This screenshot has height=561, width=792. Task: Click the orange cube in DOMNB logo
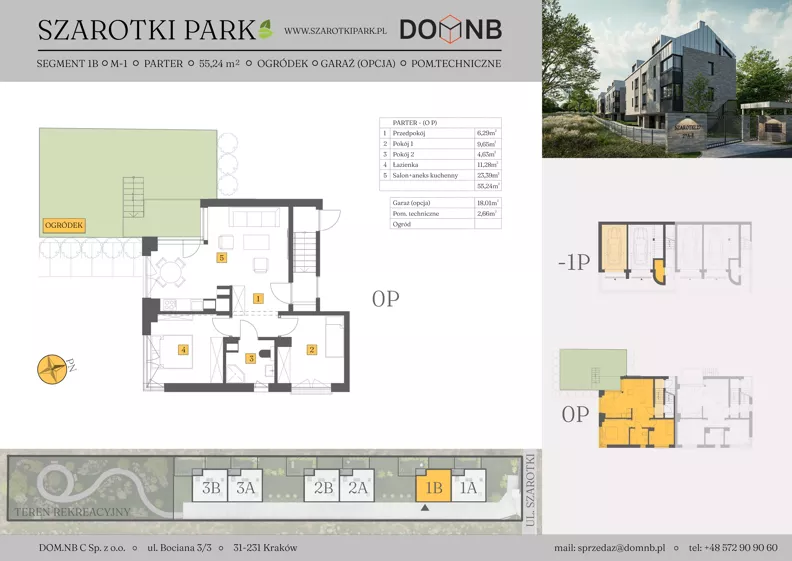[x=450, y=29]
